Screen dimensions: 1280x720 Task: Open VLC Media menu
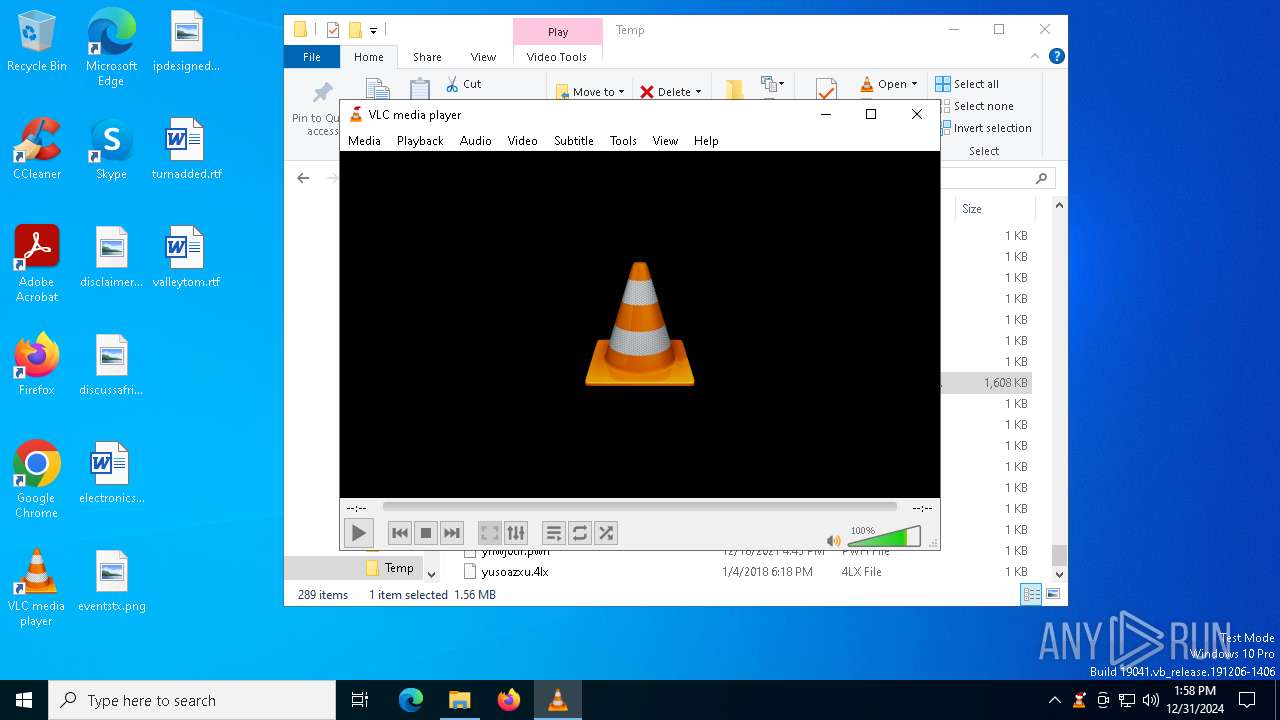[x=364, y=141]
